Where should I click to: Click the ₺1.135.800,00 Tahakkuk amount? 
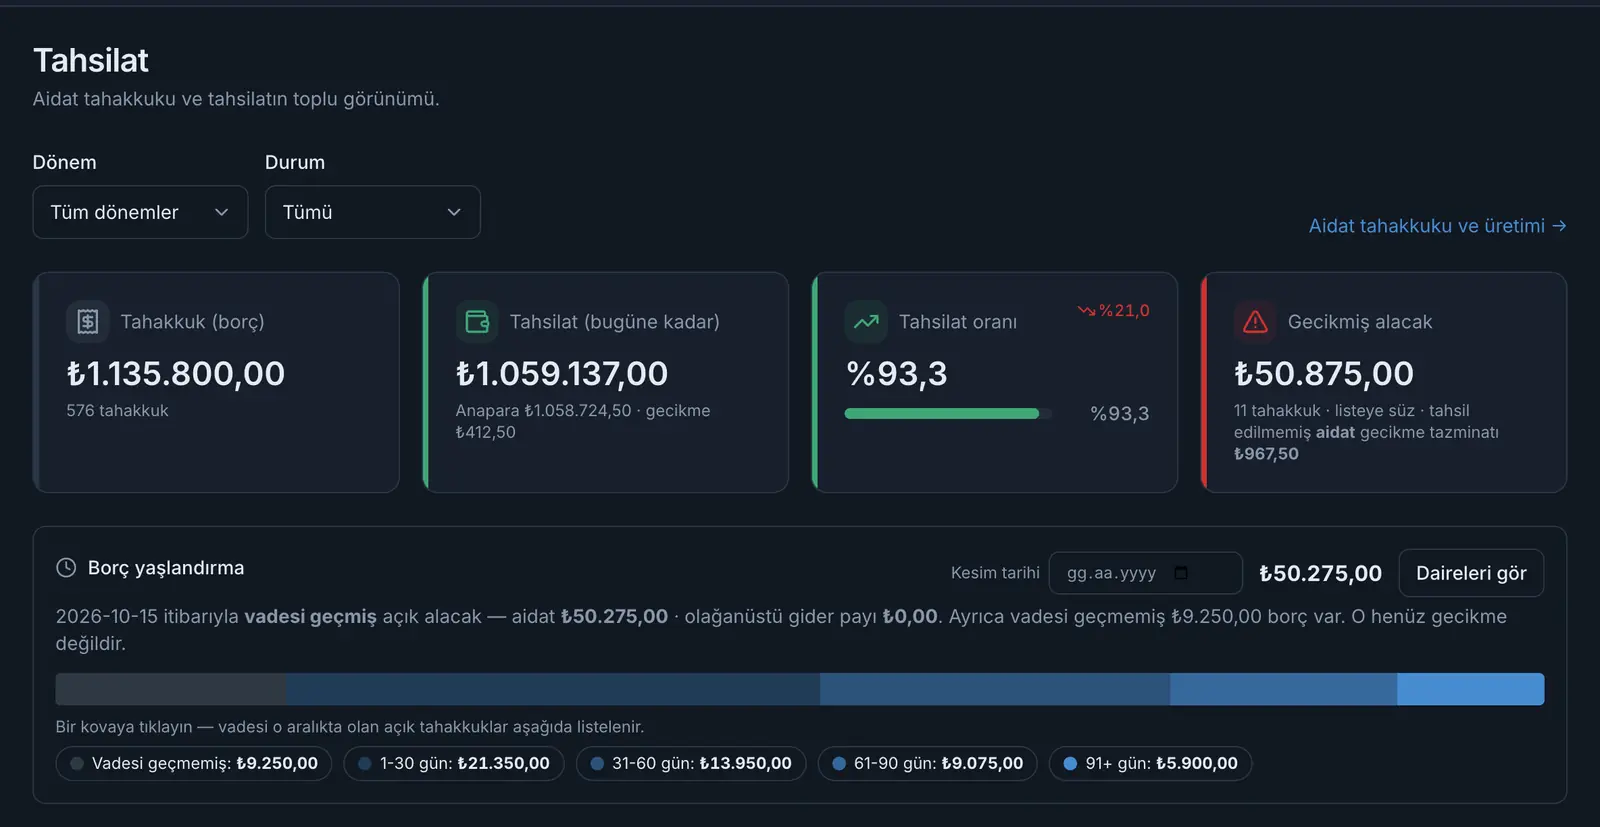pyautogui.click(x=176, y=373)
